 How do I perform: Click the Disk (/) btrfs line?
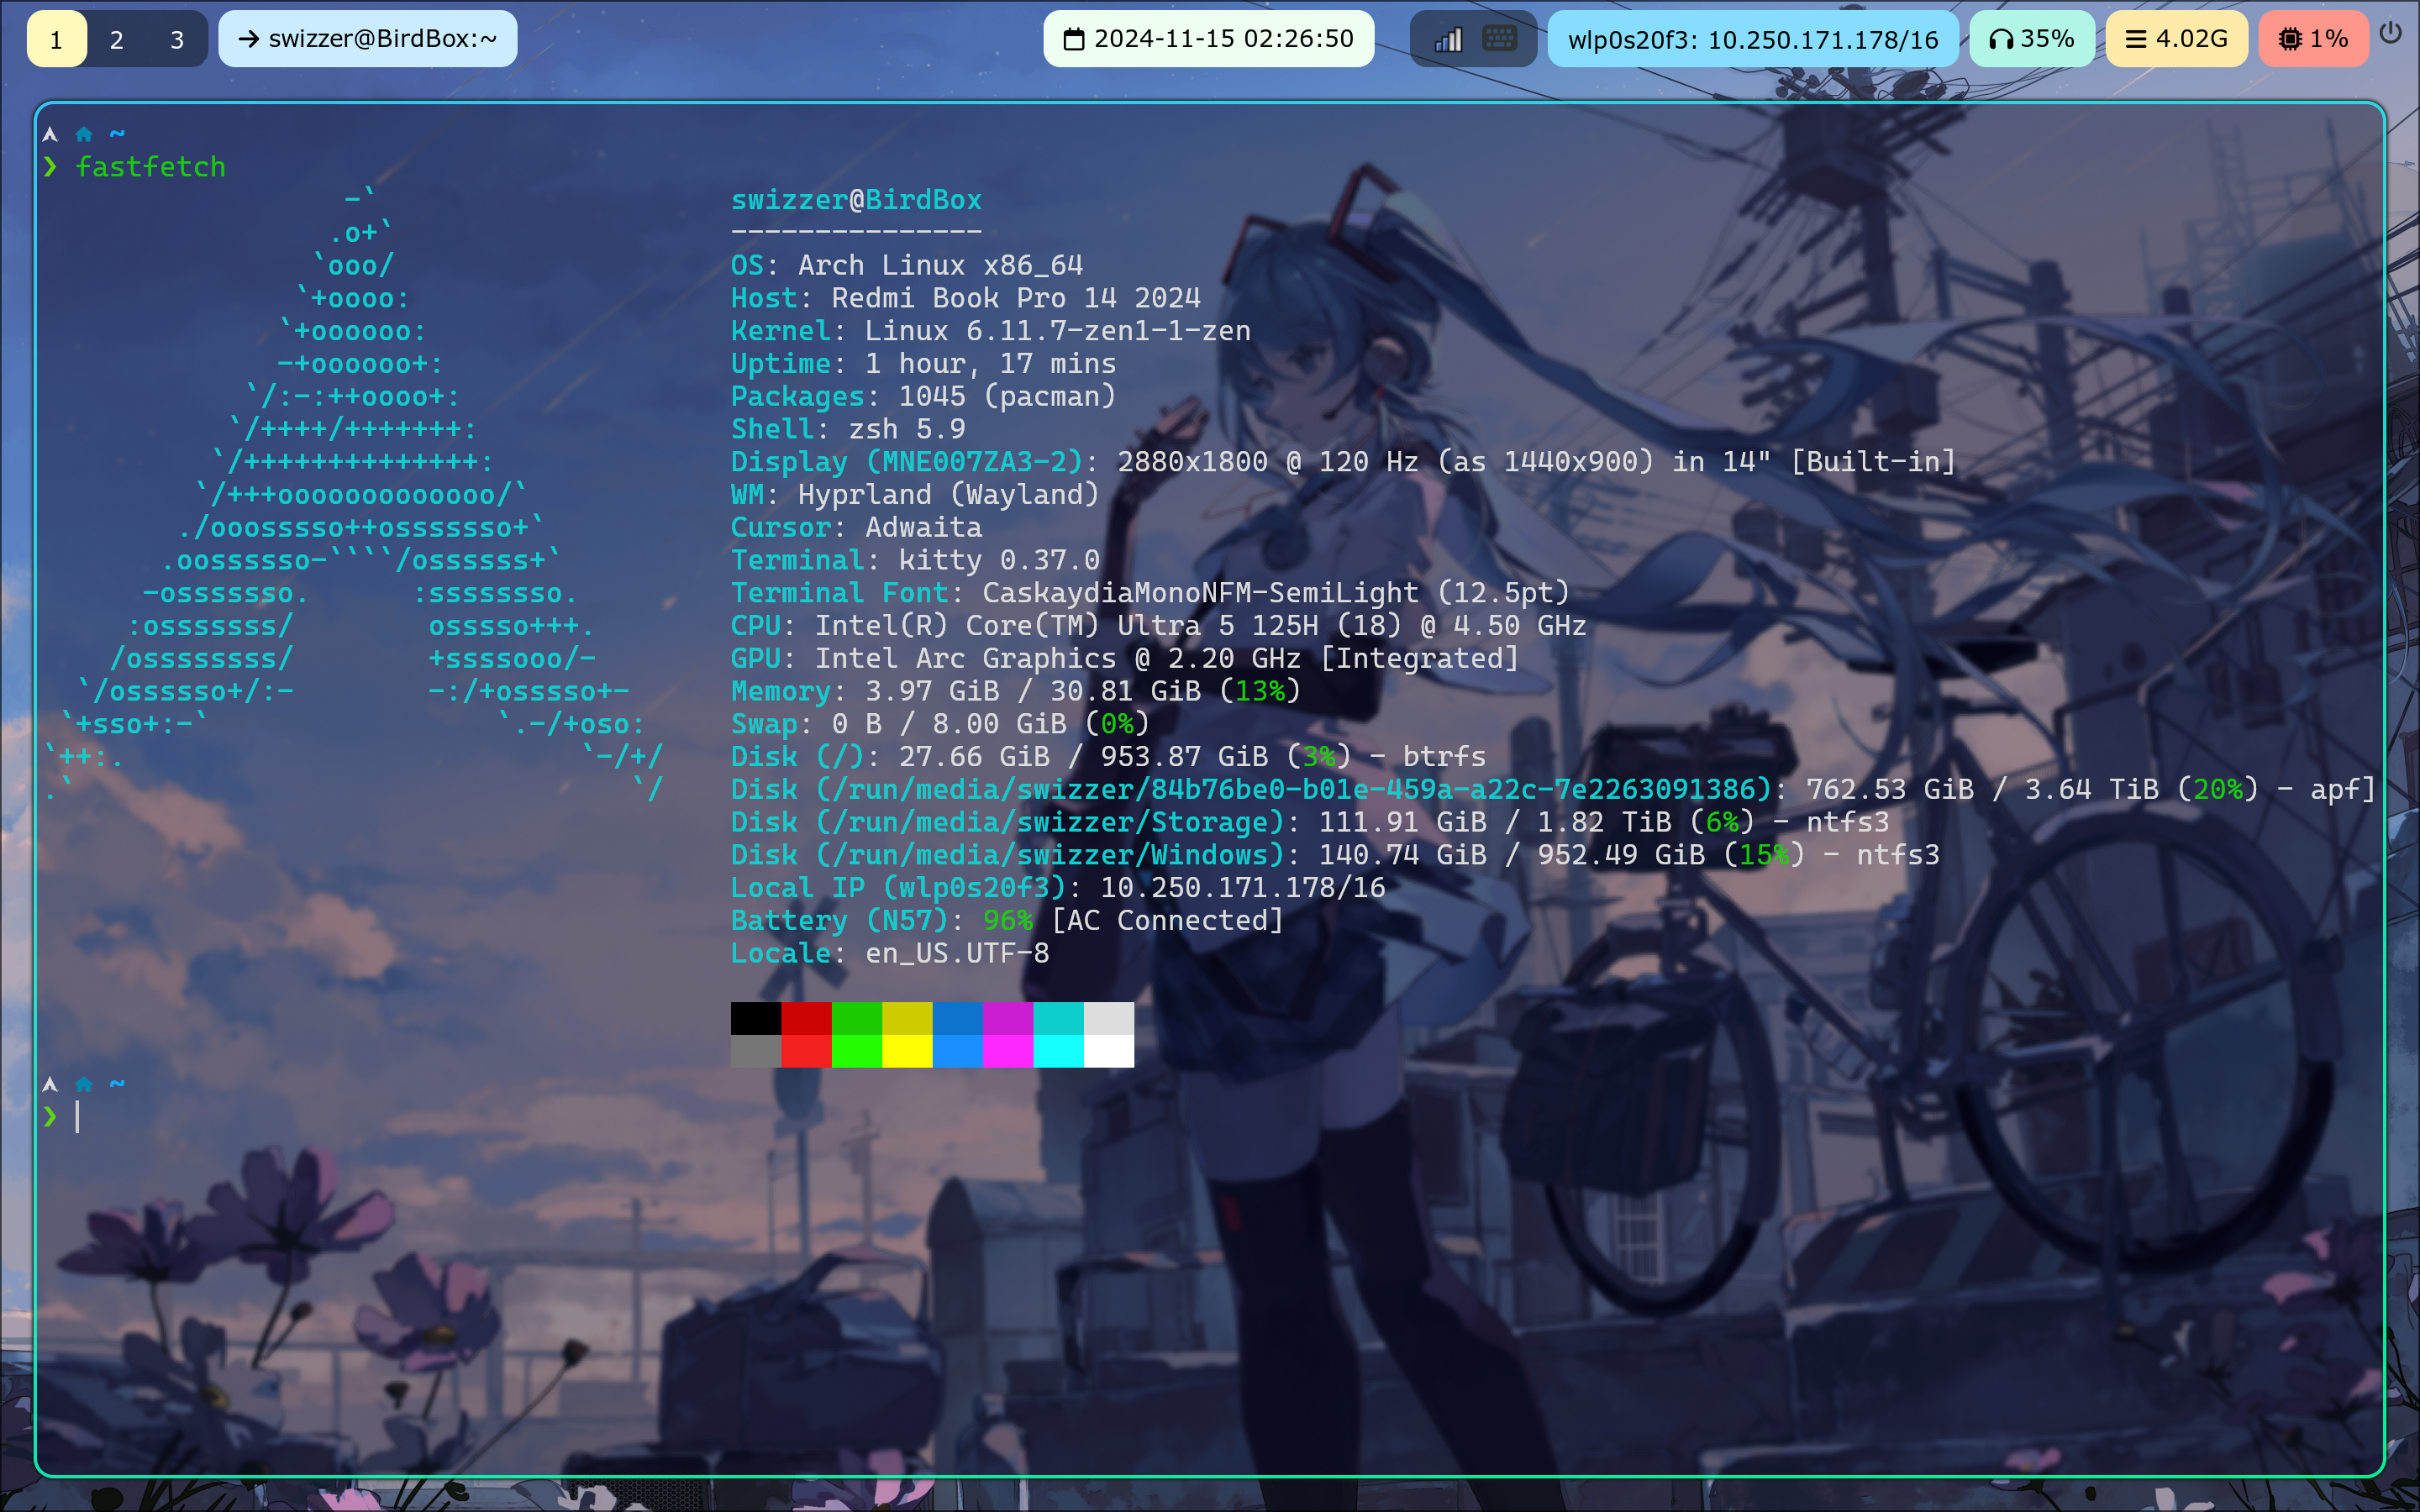(x=1108, y=757)
